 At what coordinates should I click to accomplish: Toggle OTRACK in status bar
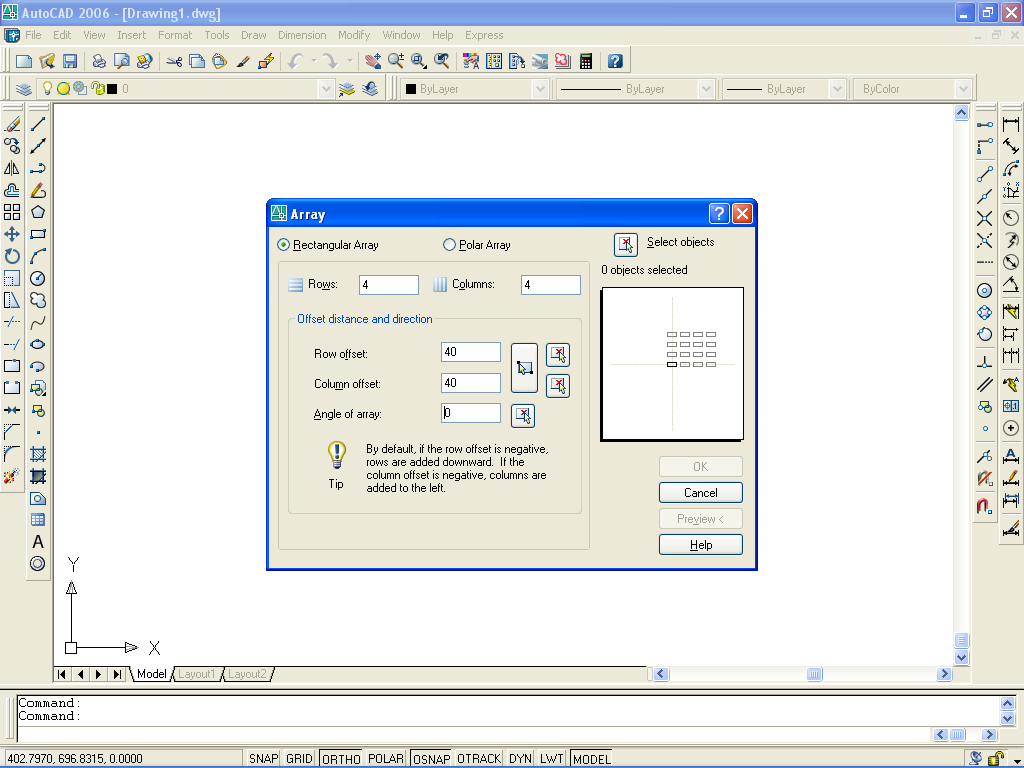[479, 758]
